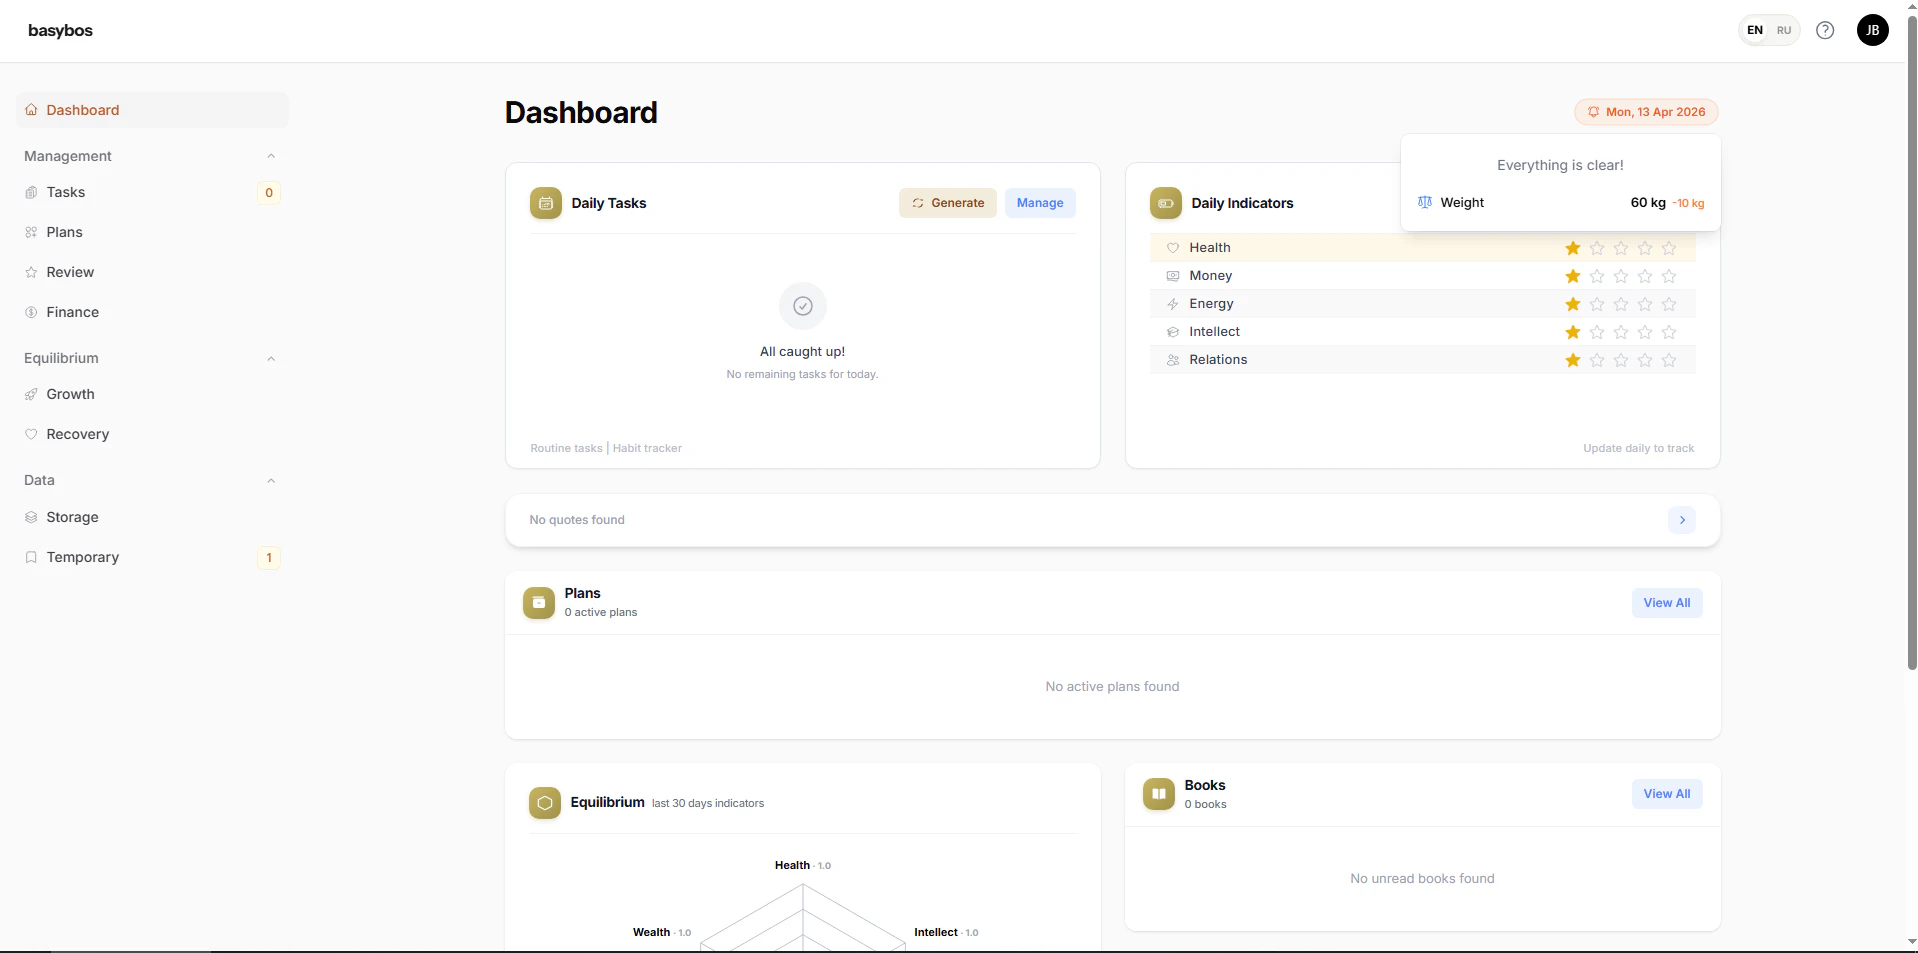Image resolution: width=1918 pixels, height=953 pixels.
Task: Click the Storage layers icon in sidebar
Action: pos(31,517)
